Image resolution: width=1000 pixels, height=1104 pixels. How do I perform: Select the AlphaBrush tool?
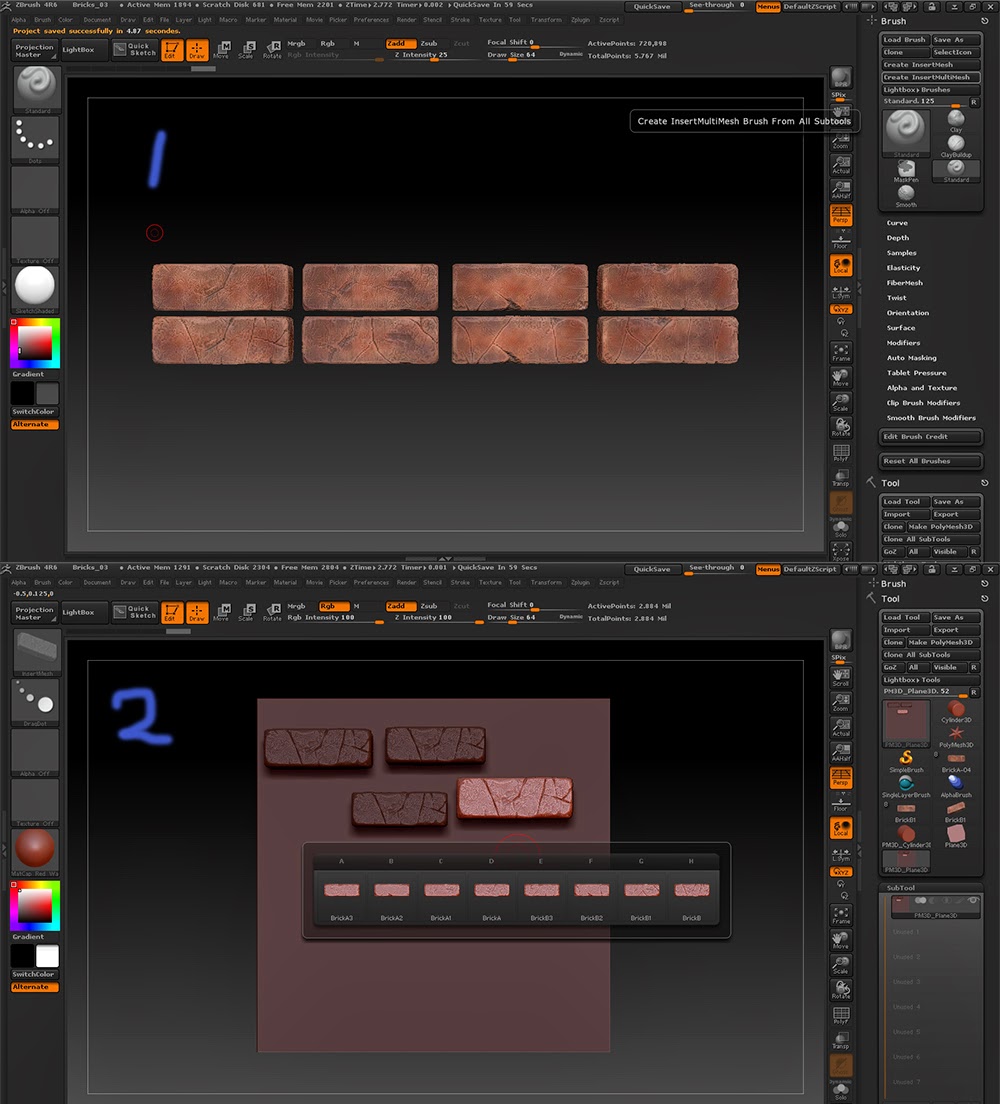point(957,784)
